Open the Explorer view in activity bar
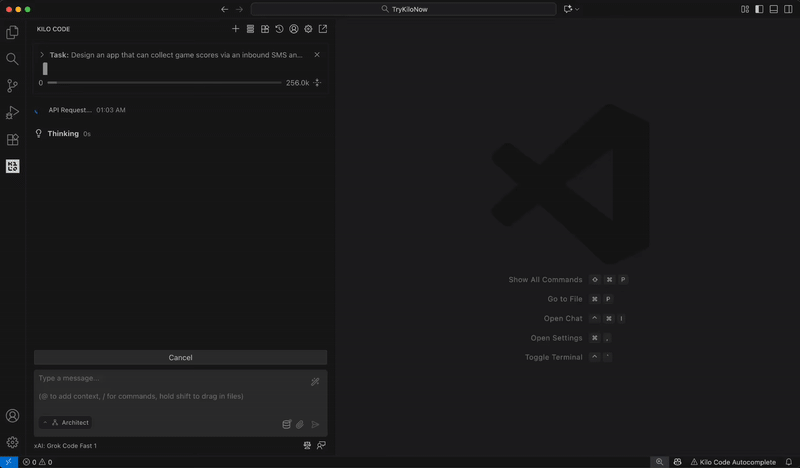 (12, 32)
